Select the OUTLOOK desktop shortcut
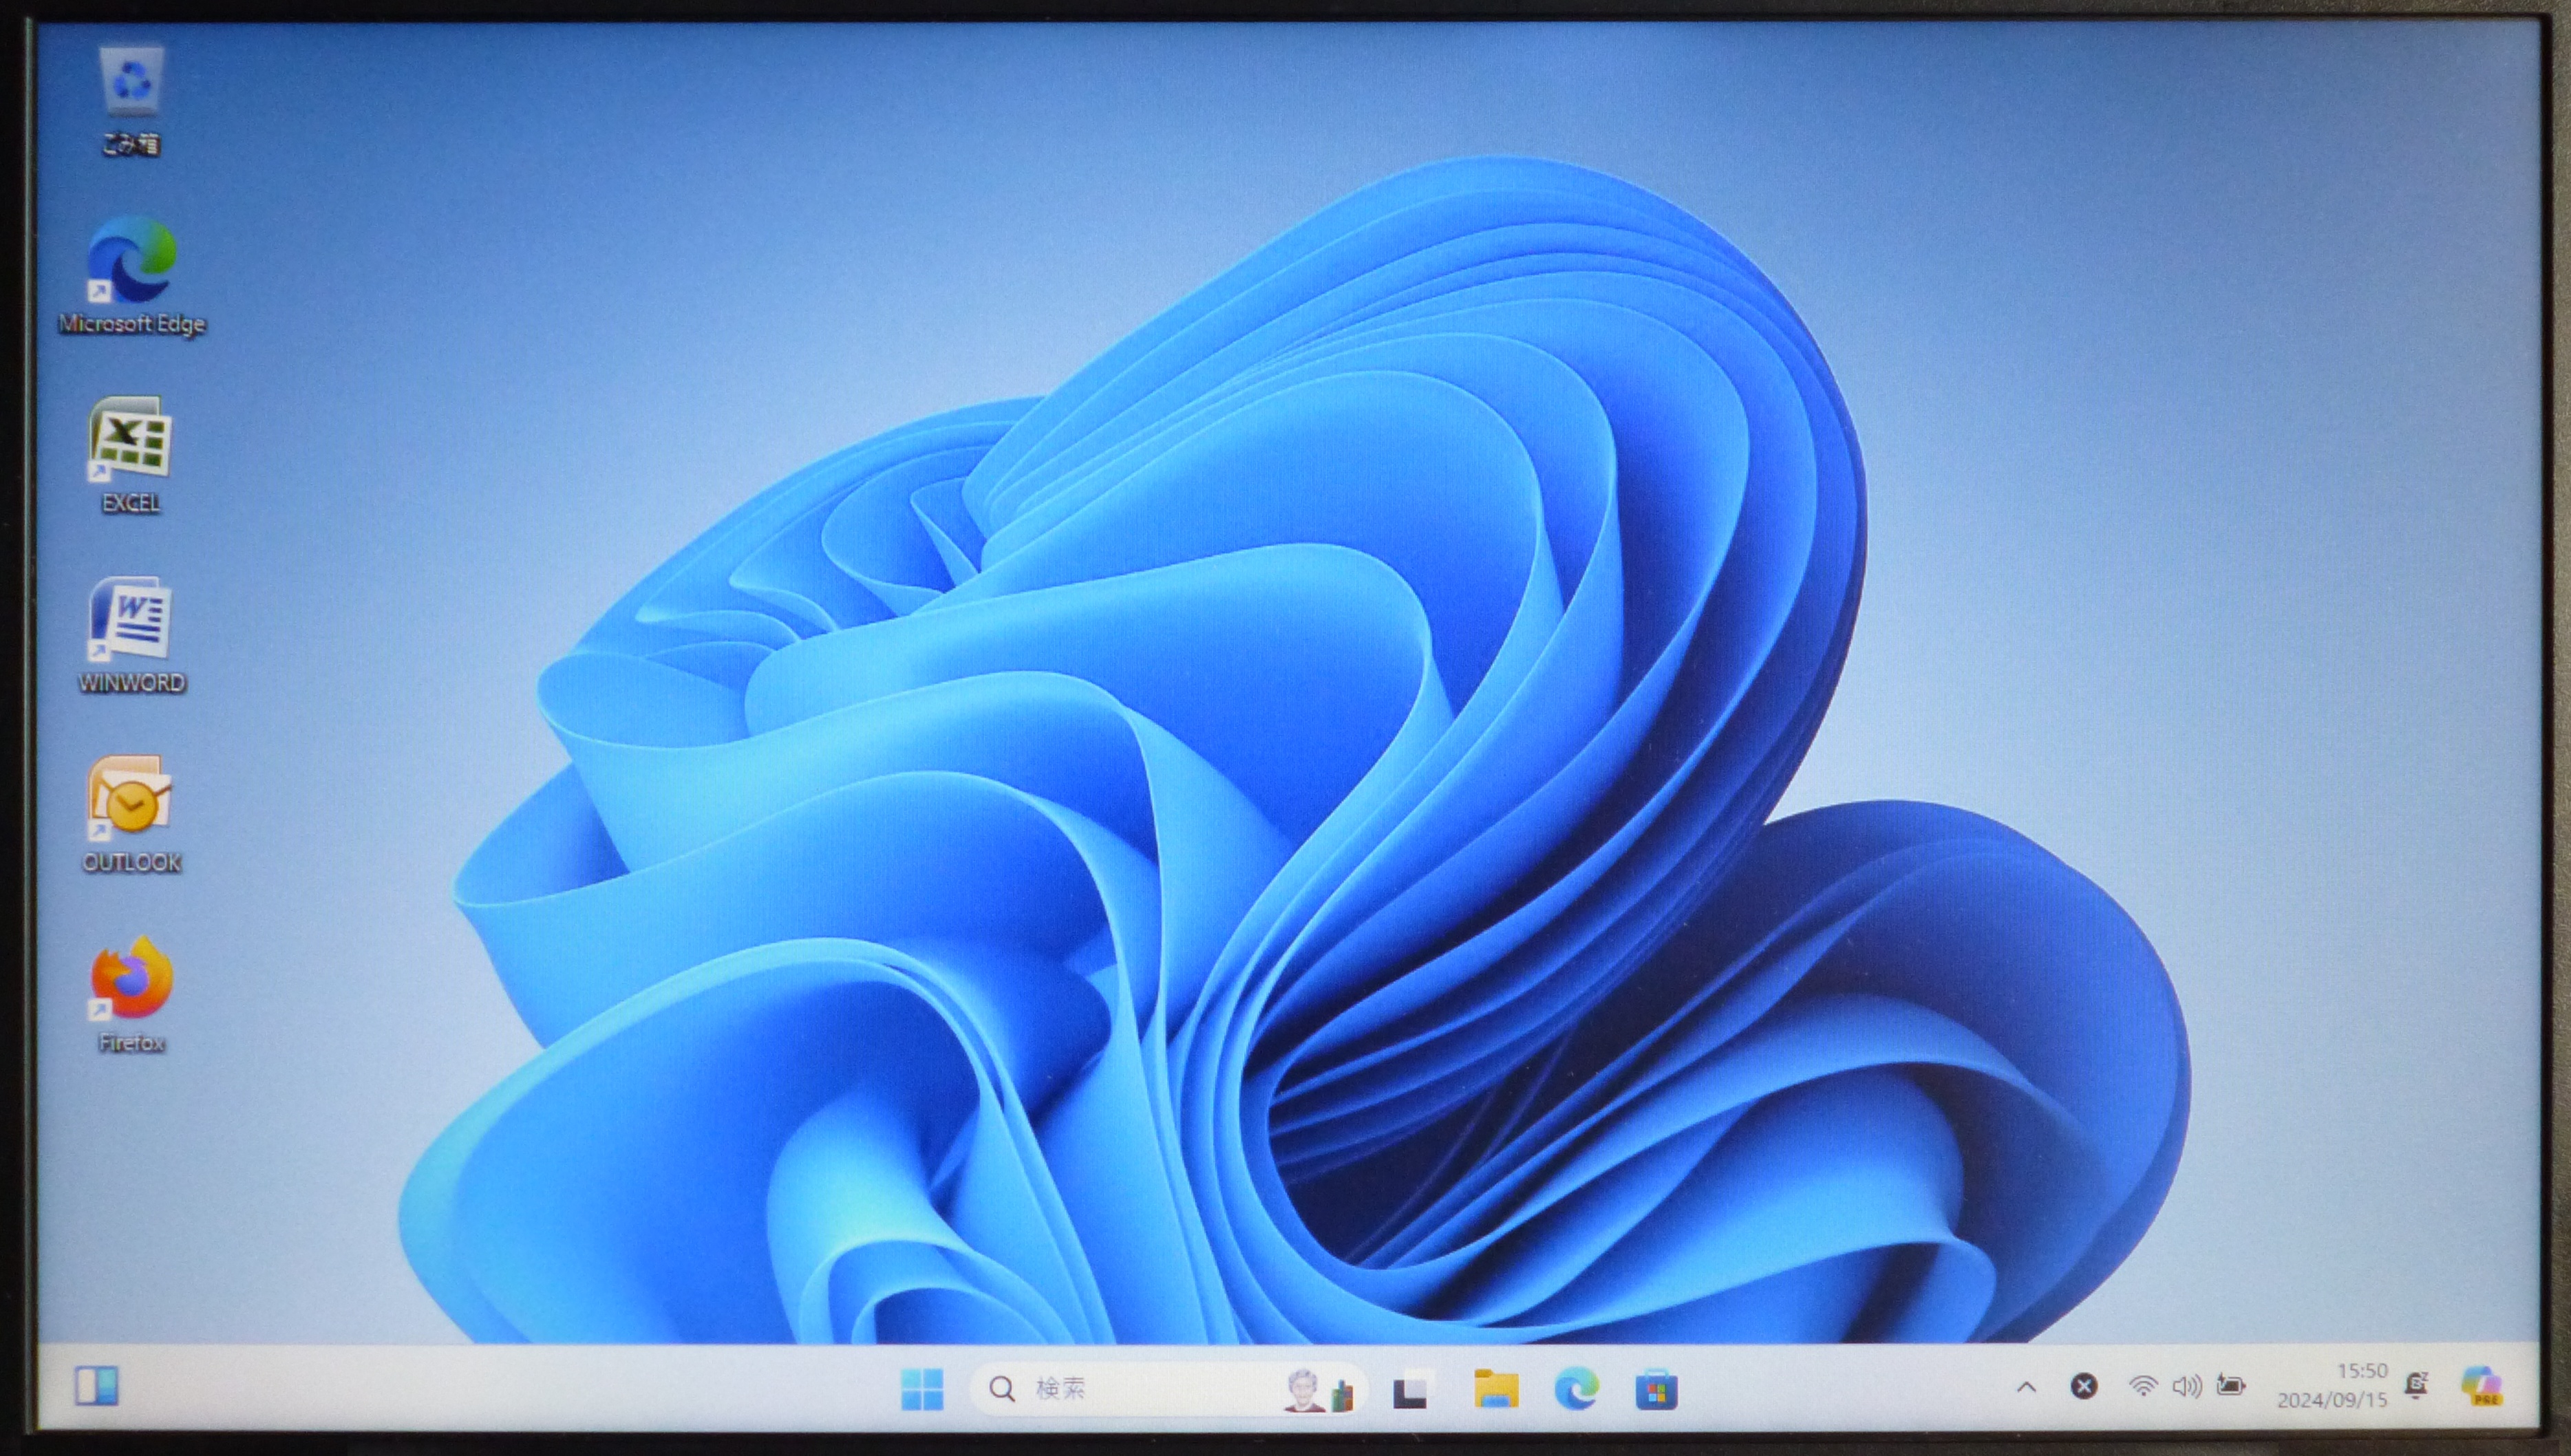Viewport: 2571px width, 1456px height. 131,815
